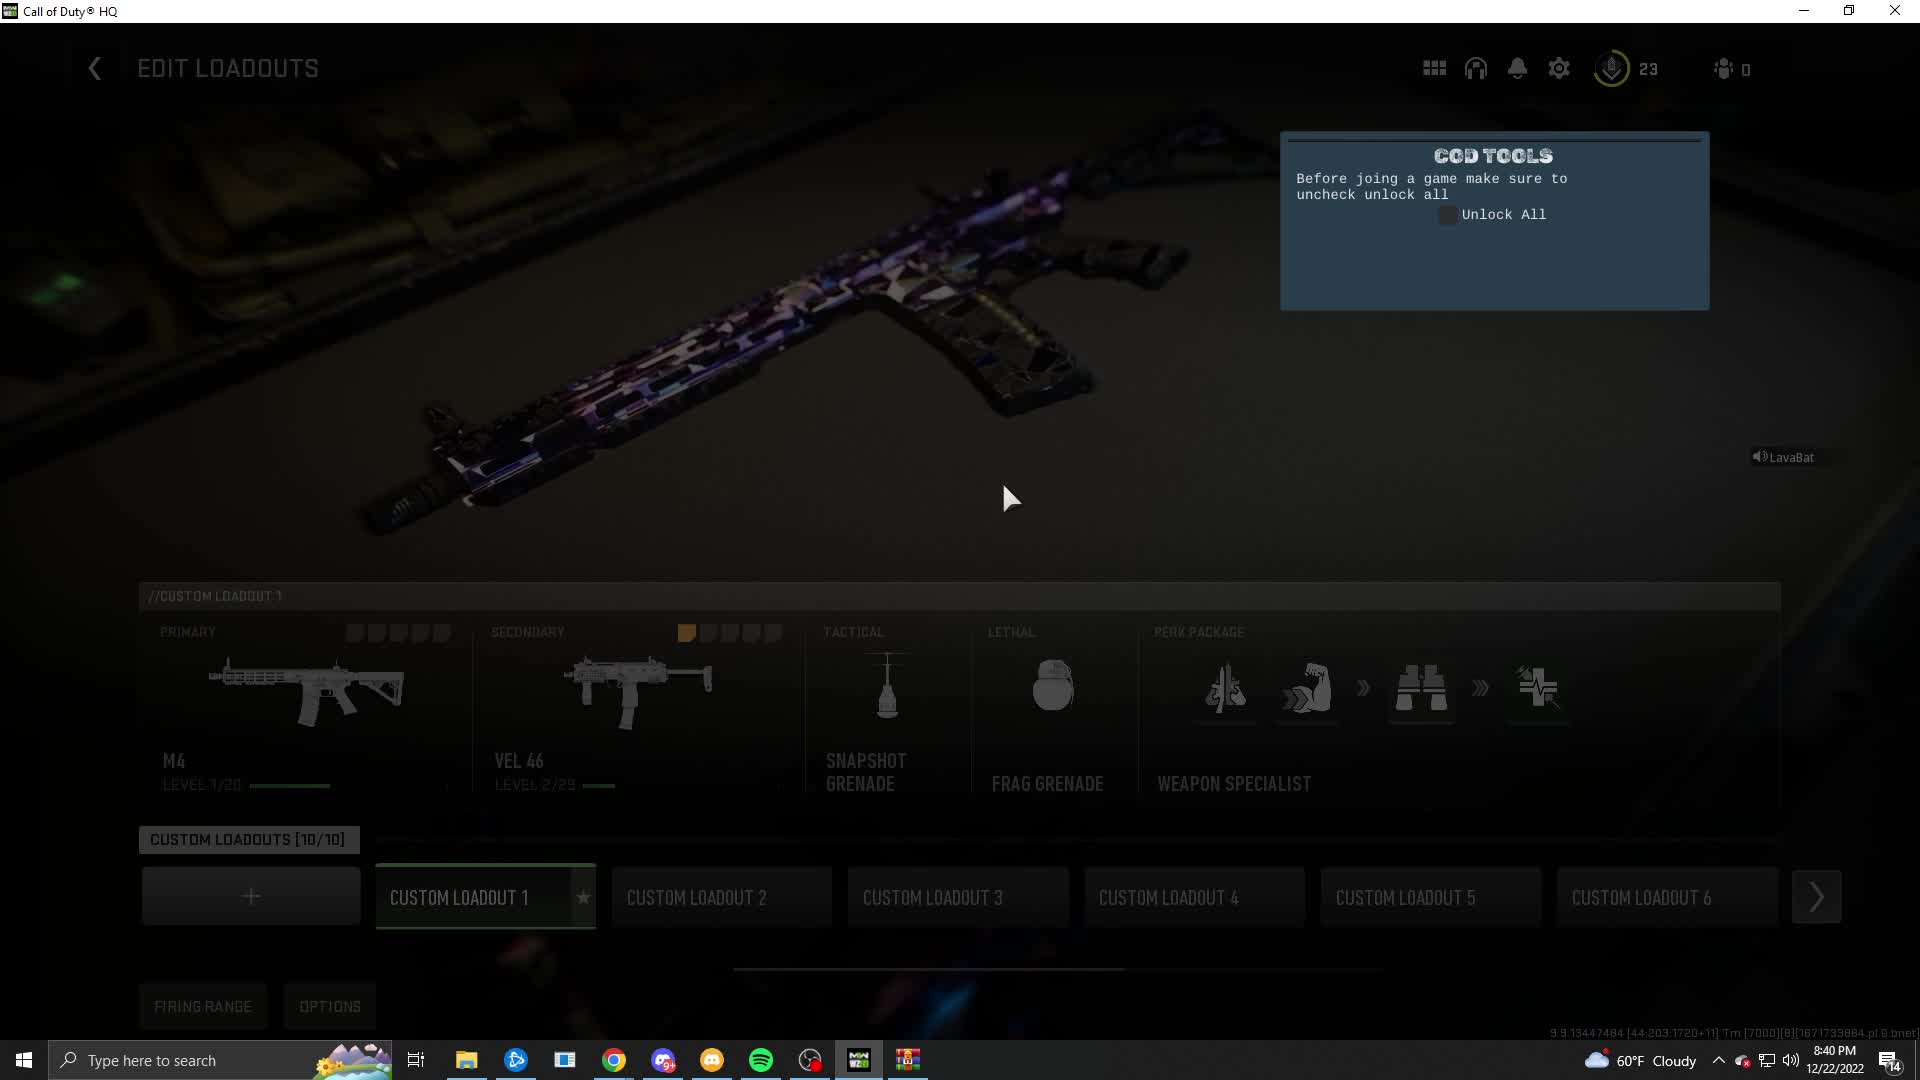The width and height of the screenshot is (1920, 1080).
Task: Add a new loadout with the plus tile
Action: [251, 897]
